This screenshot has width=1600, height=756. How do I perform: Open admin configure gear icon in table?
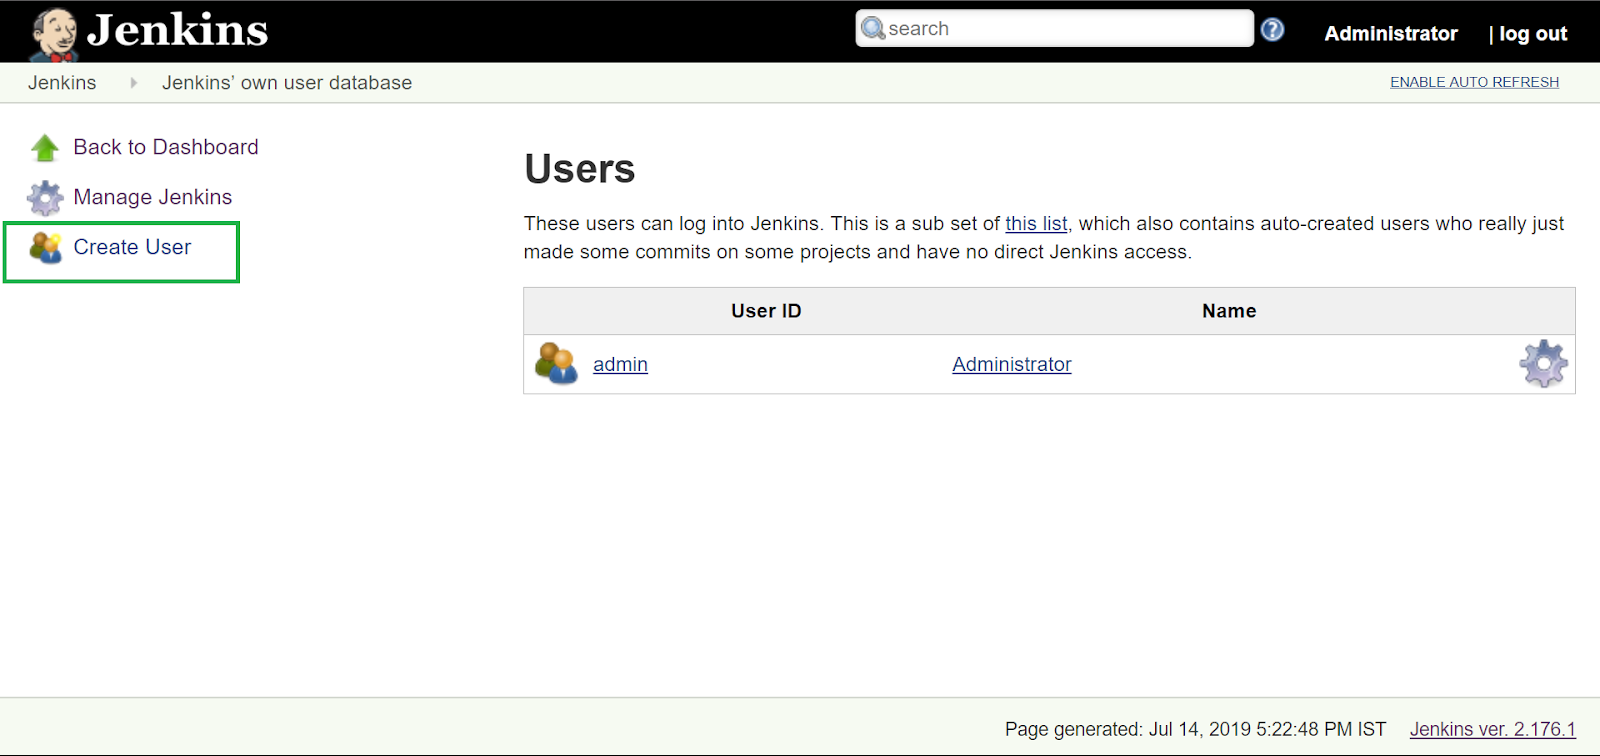point(1544,364)
